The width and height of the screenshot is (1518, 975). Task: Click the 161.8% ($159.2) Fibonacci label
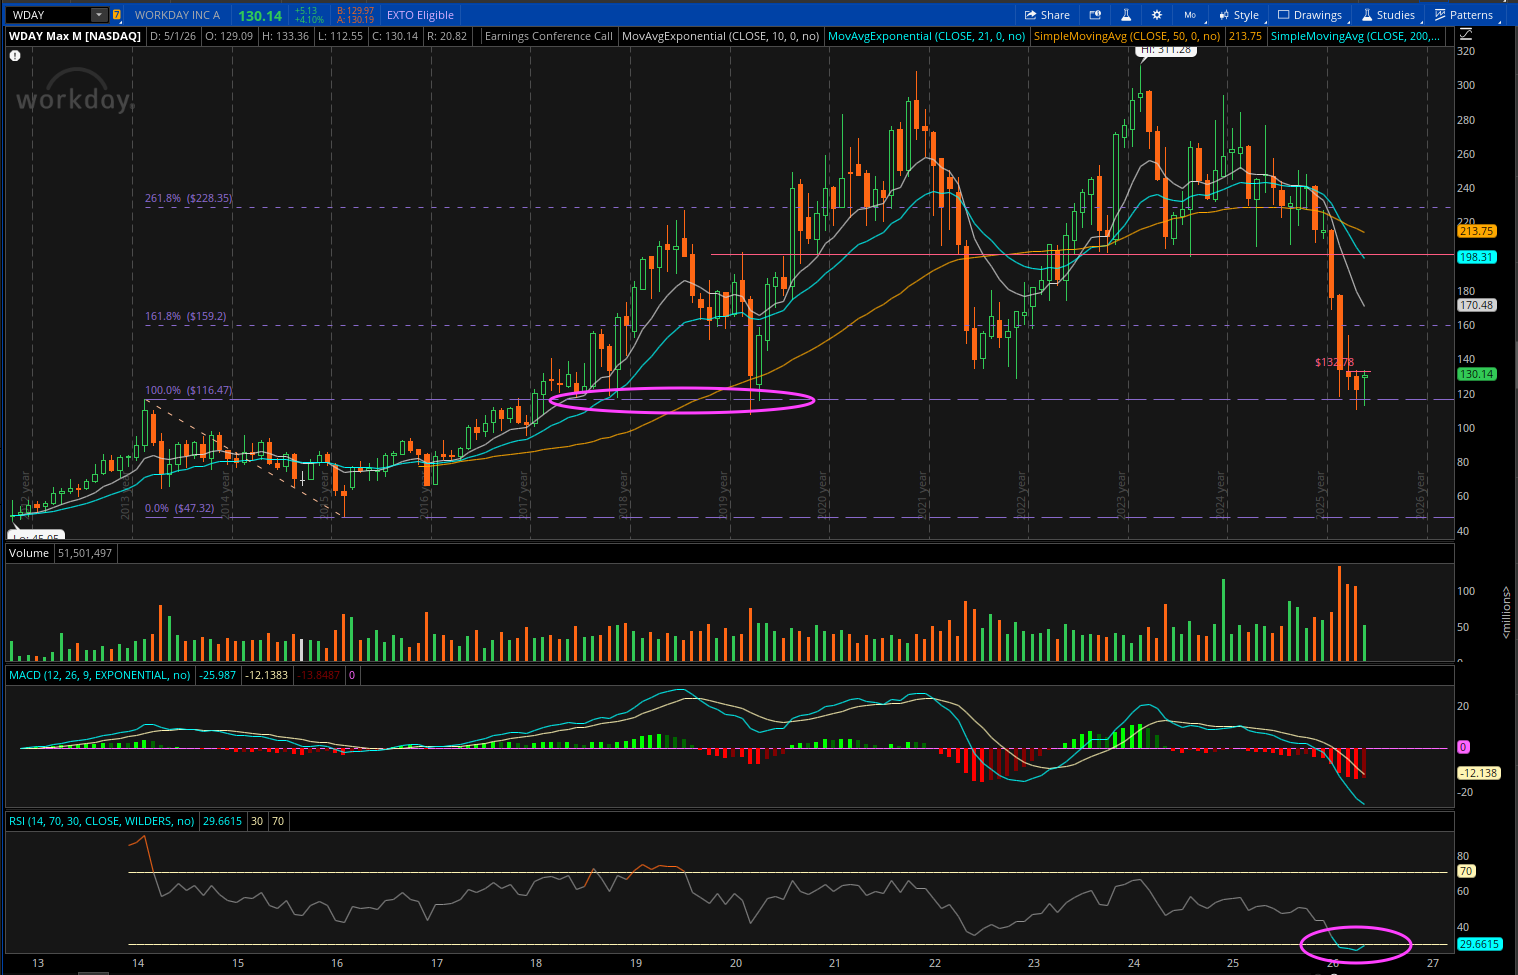click(x=186, y=316)
